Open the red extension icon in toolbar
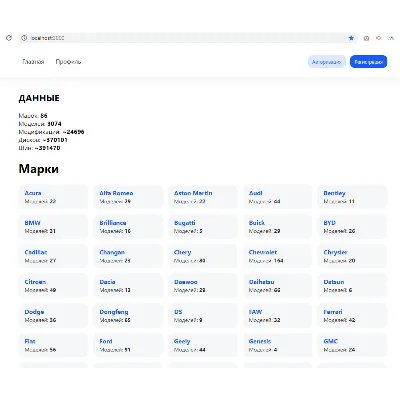Viewport: 400px width, 400px height. tap(379, 38)
